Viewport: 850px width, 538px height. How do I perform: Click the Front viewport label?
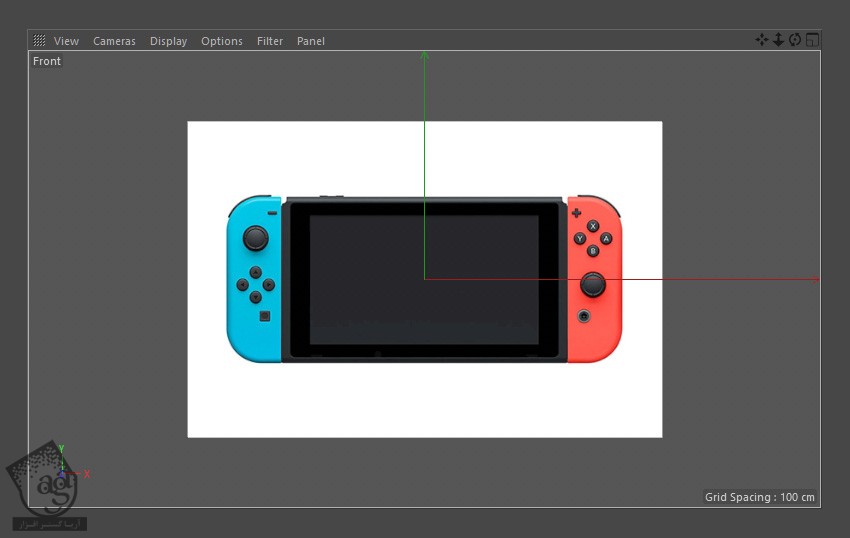tap(47, 61)
